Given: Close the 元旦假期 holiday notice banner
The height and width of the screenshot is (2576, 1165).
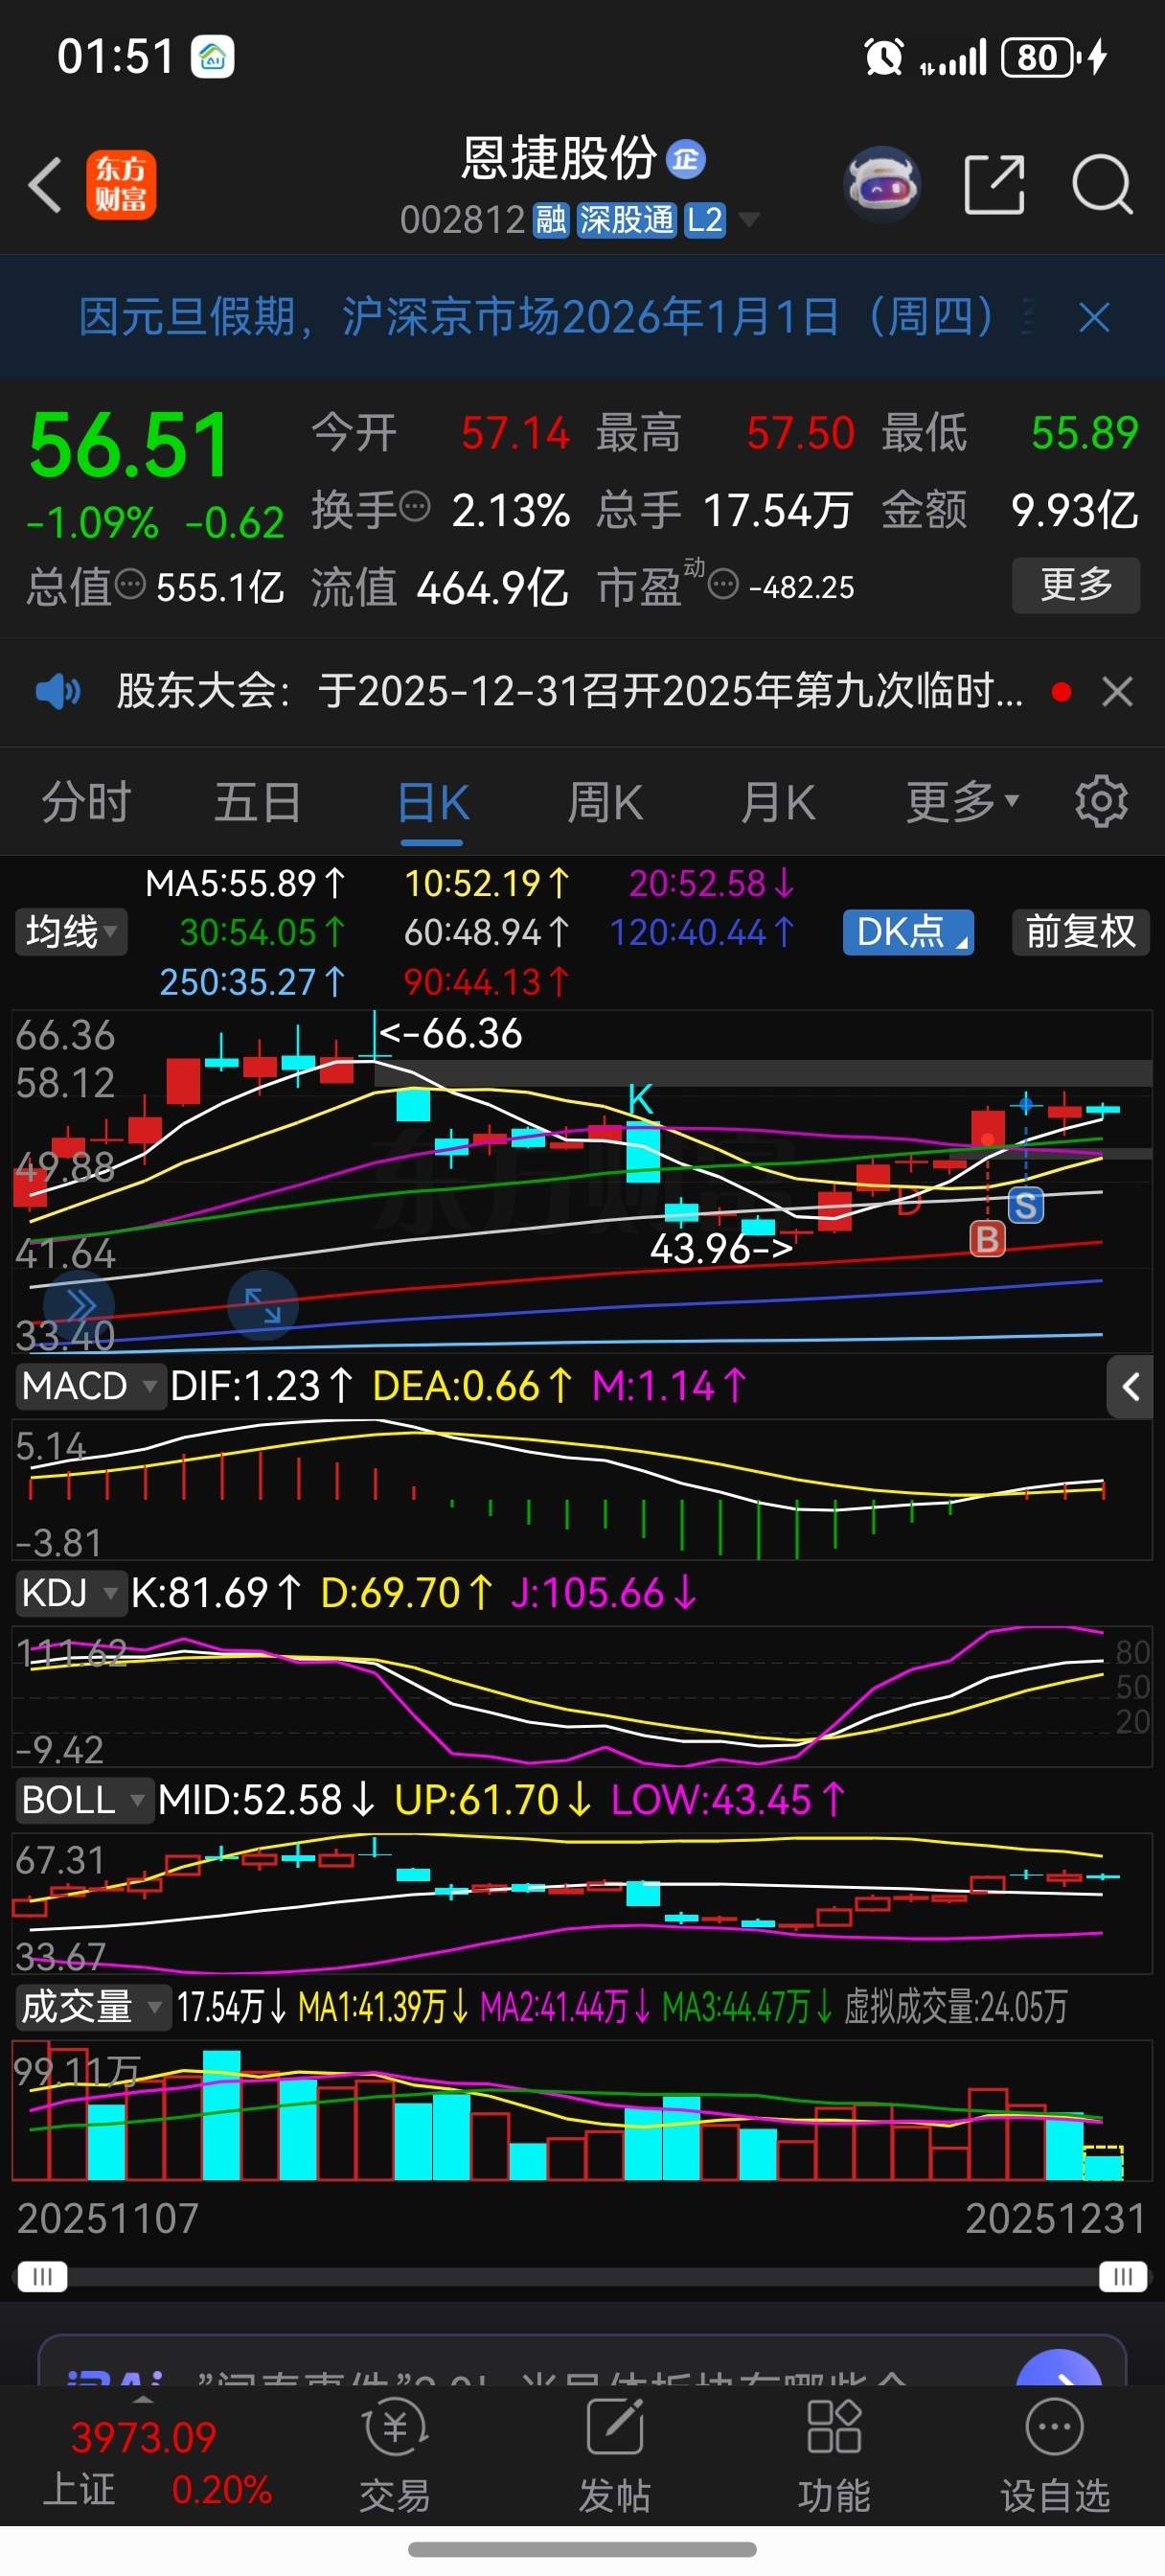Looking at the screenshot, I should click(1095, 318).
